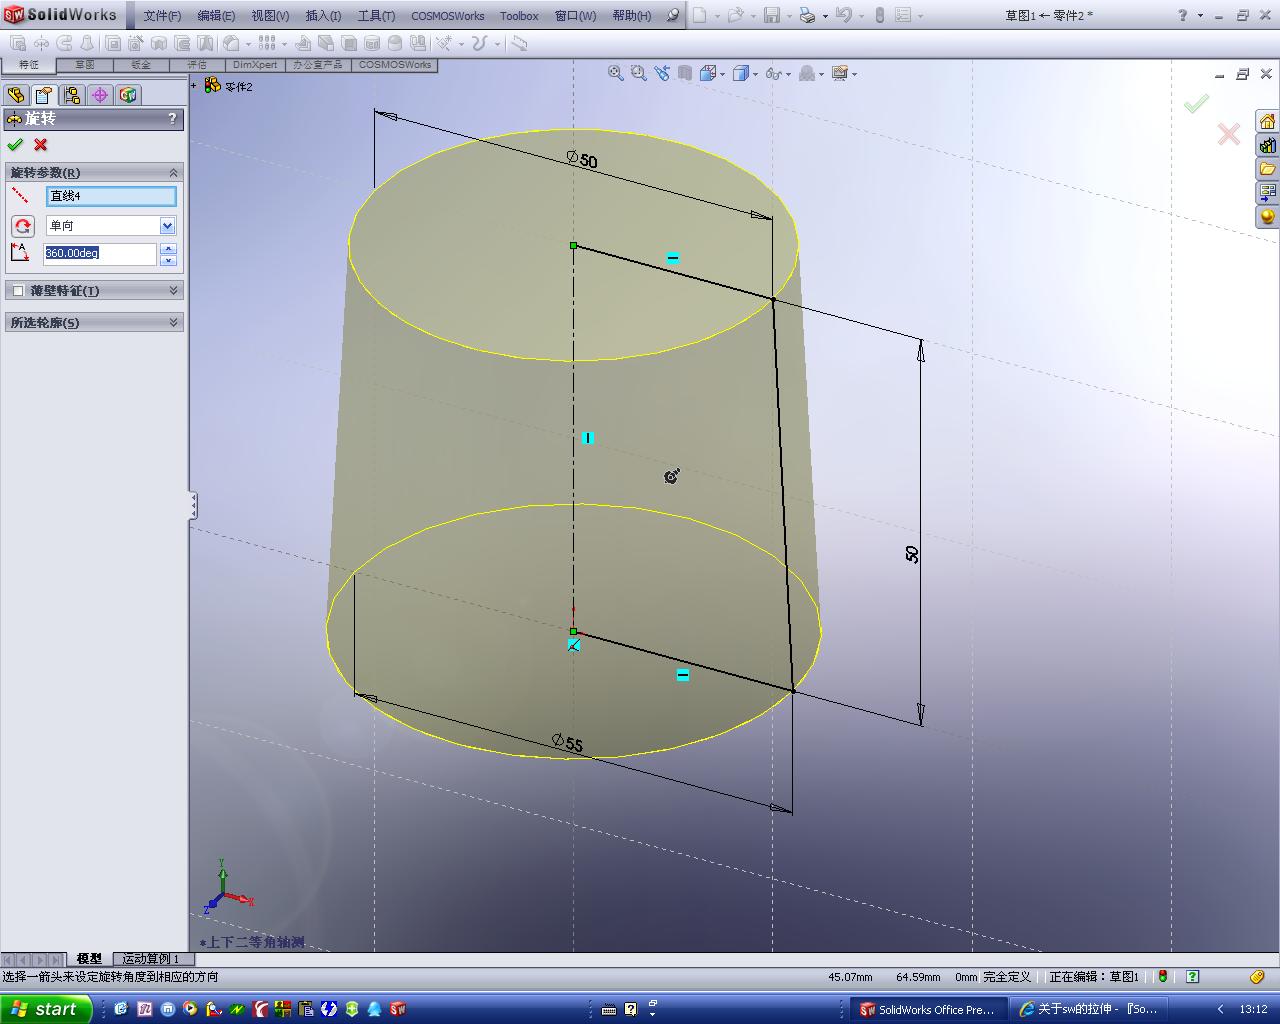Expand the 零件2 flyout tree node
The image size is (1280, 1024).
195,86
